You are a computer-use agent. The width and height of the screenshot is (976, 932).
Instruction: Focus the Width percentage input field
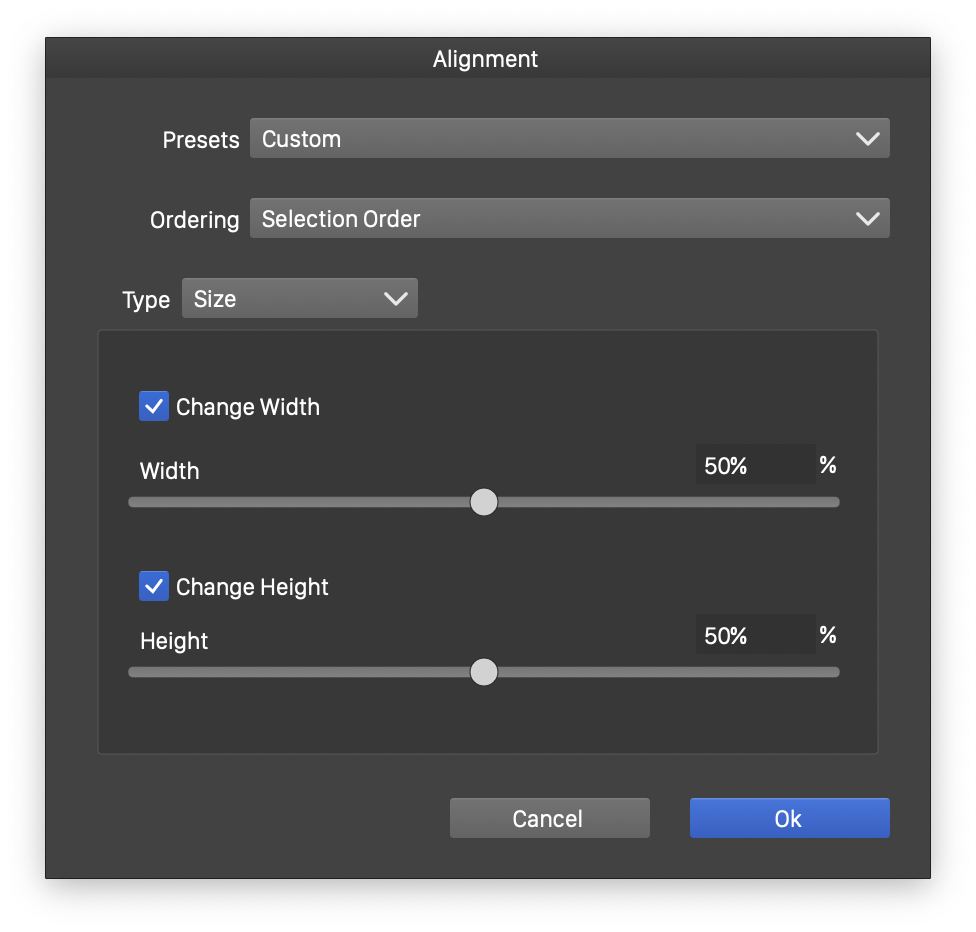(x=755, y=466)
